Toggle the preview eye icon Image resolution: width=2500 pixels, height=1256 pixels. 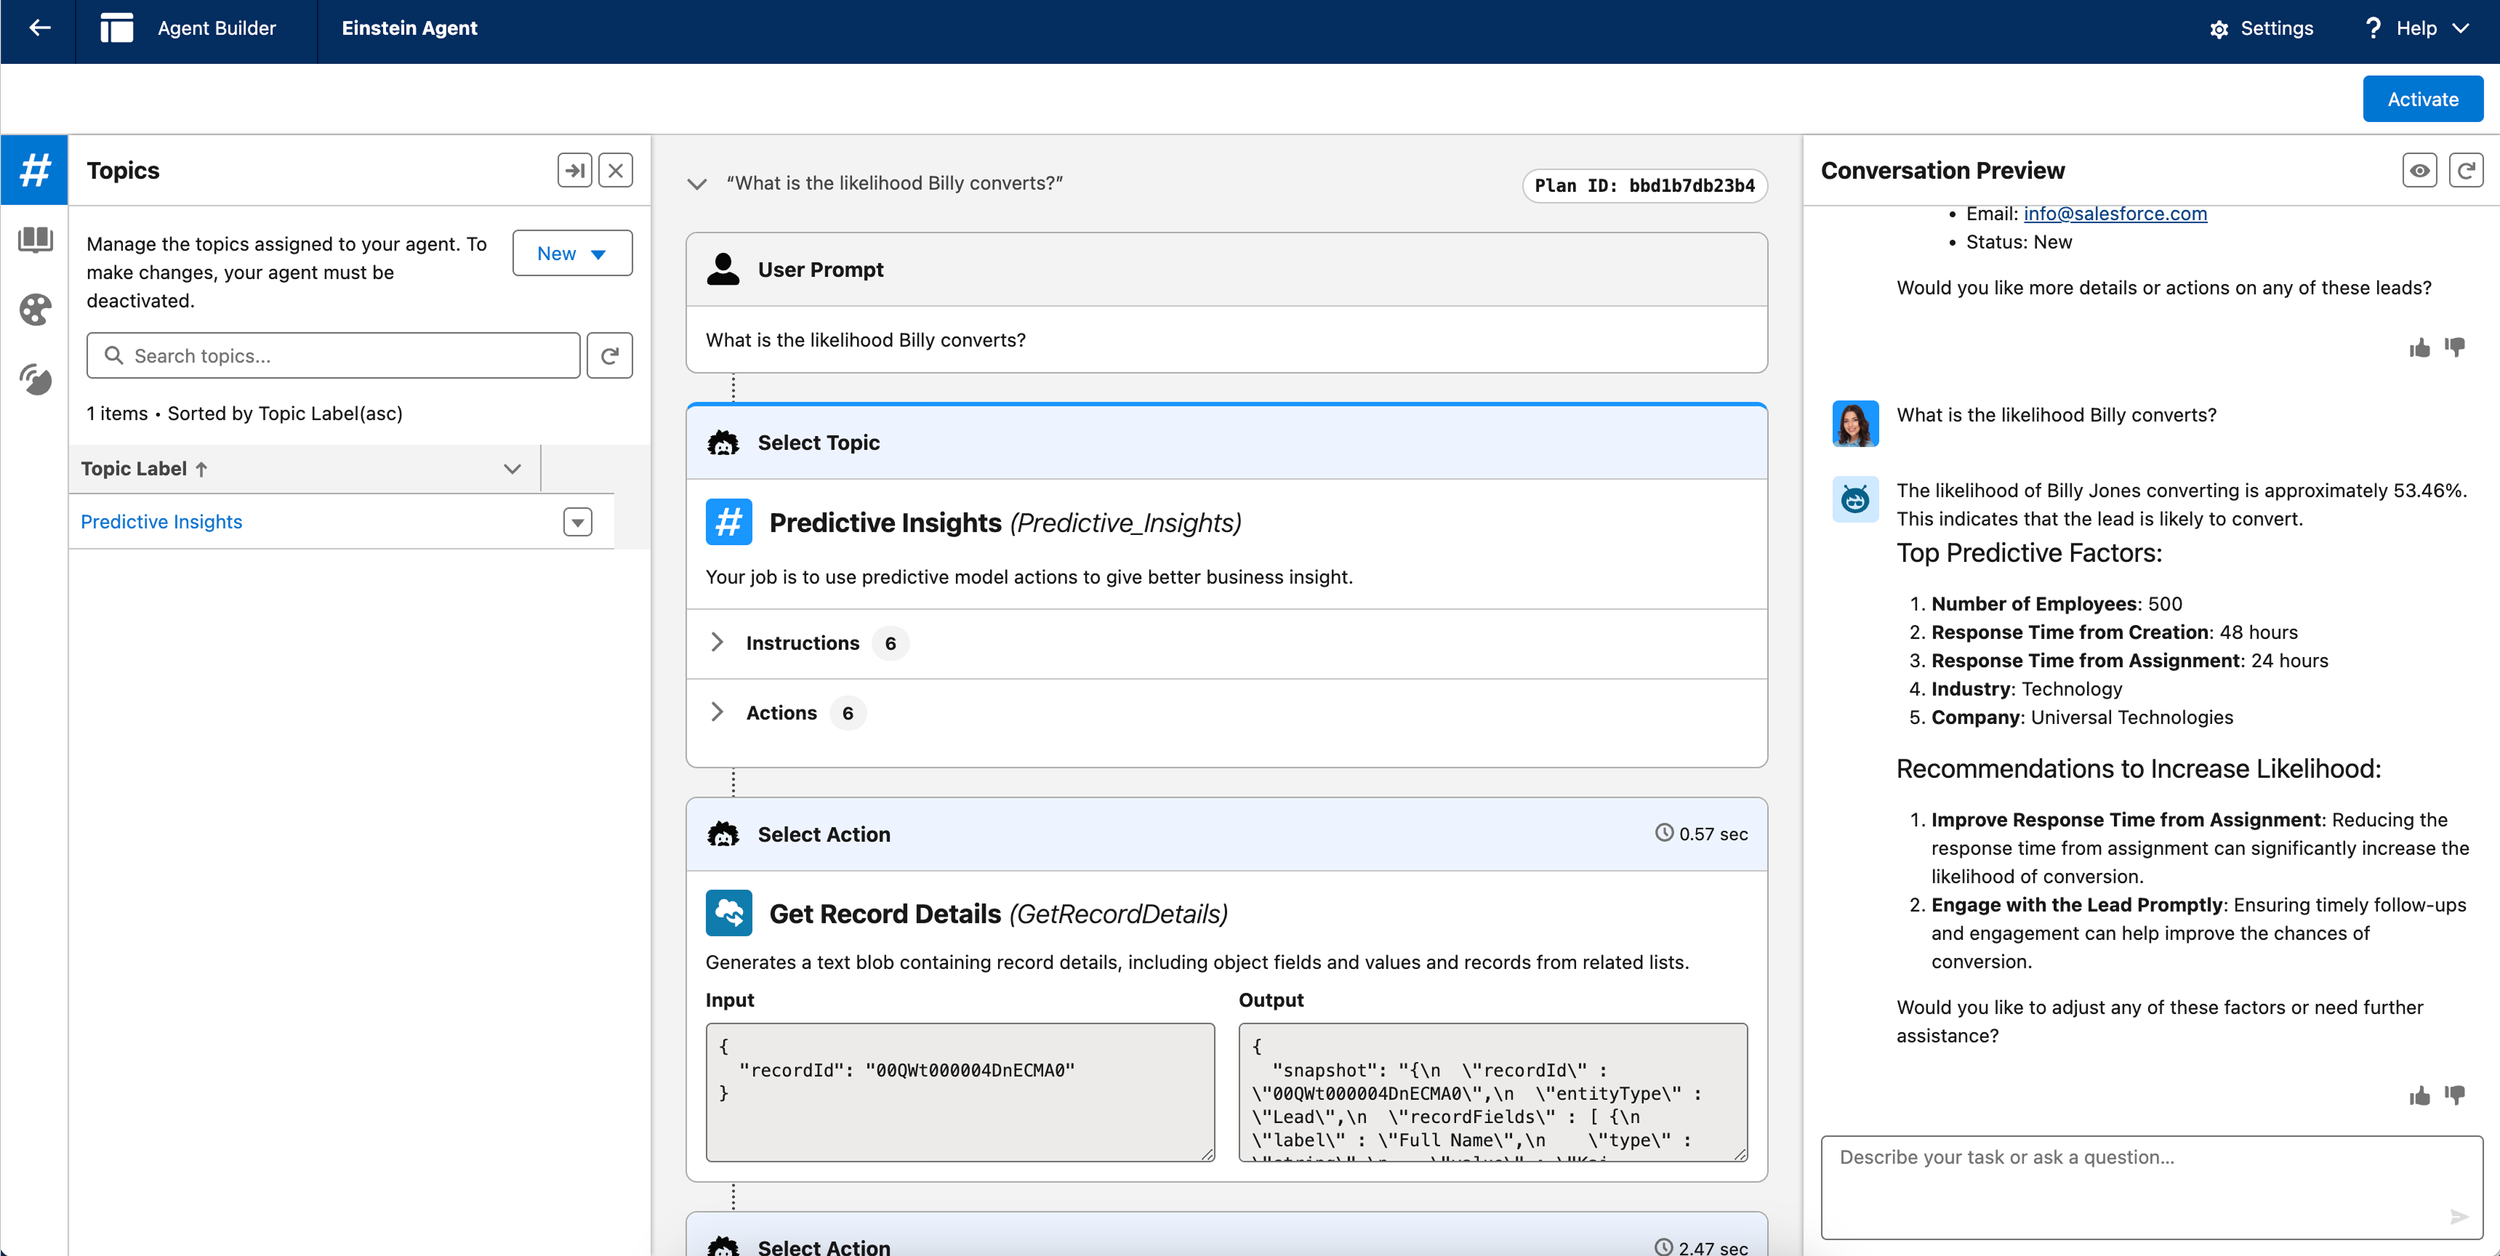[2419, 171]
